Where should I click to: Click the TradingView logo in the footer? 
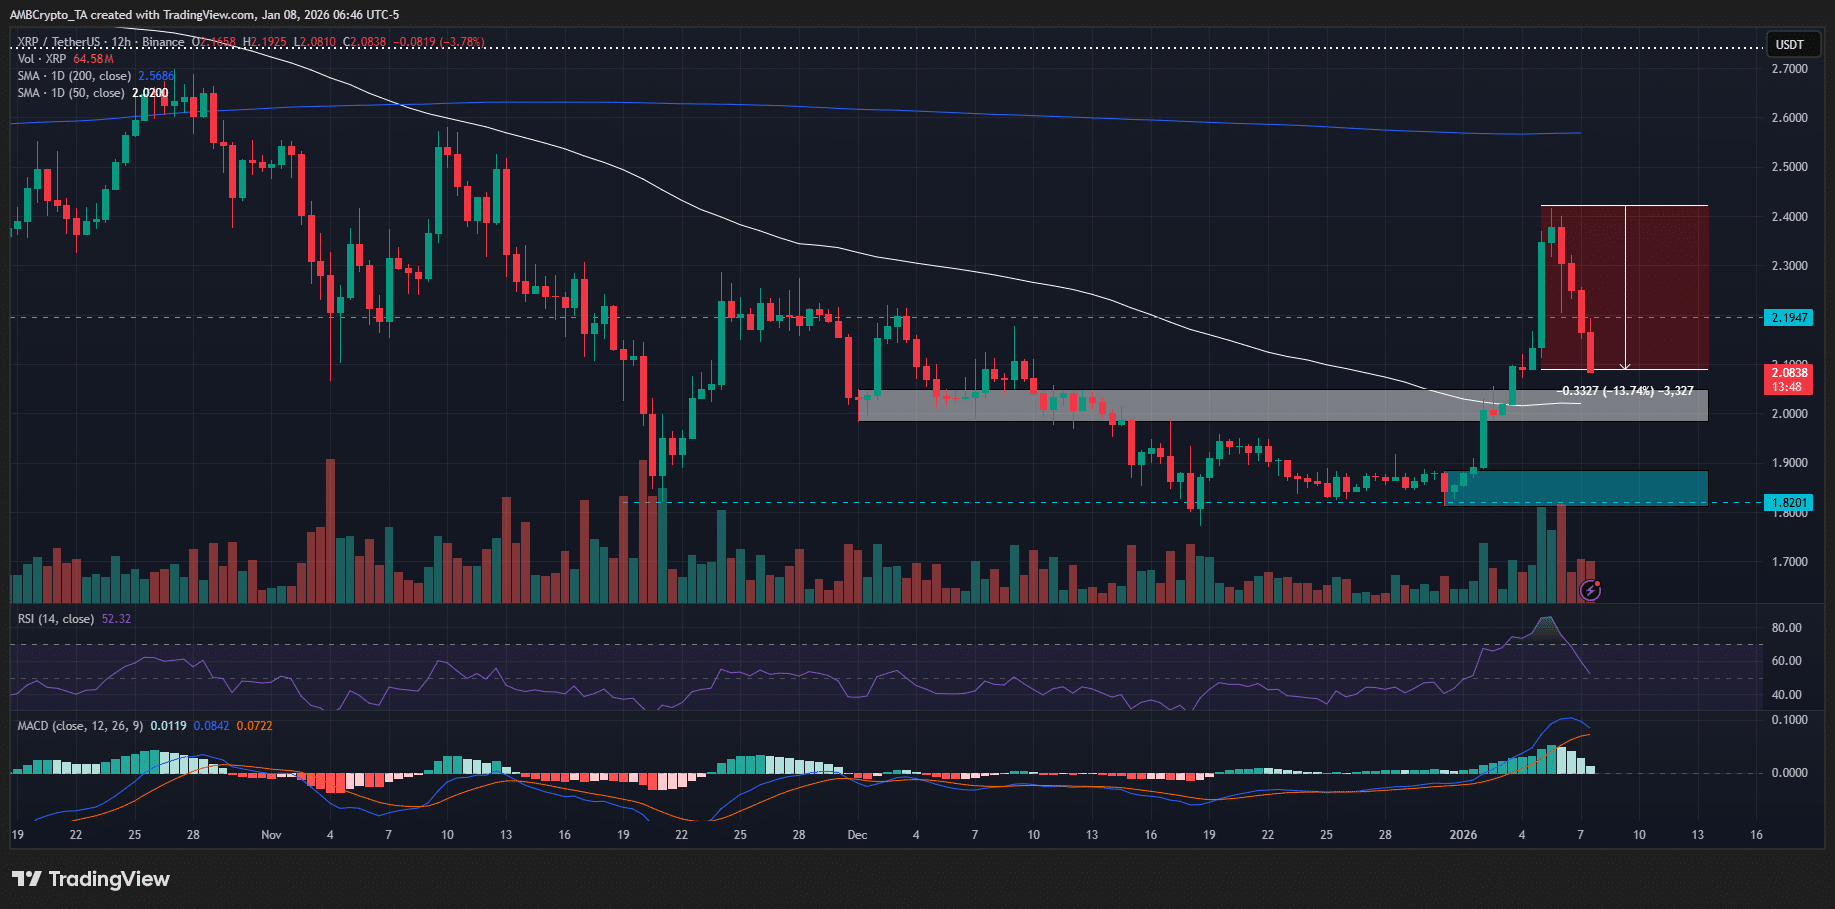(91, 879)
